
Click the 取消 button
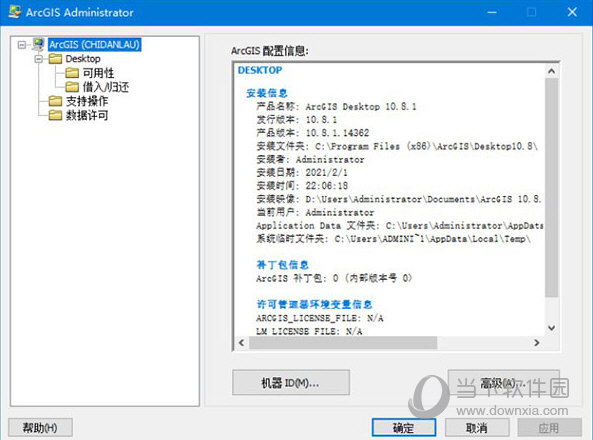(477, 428)
